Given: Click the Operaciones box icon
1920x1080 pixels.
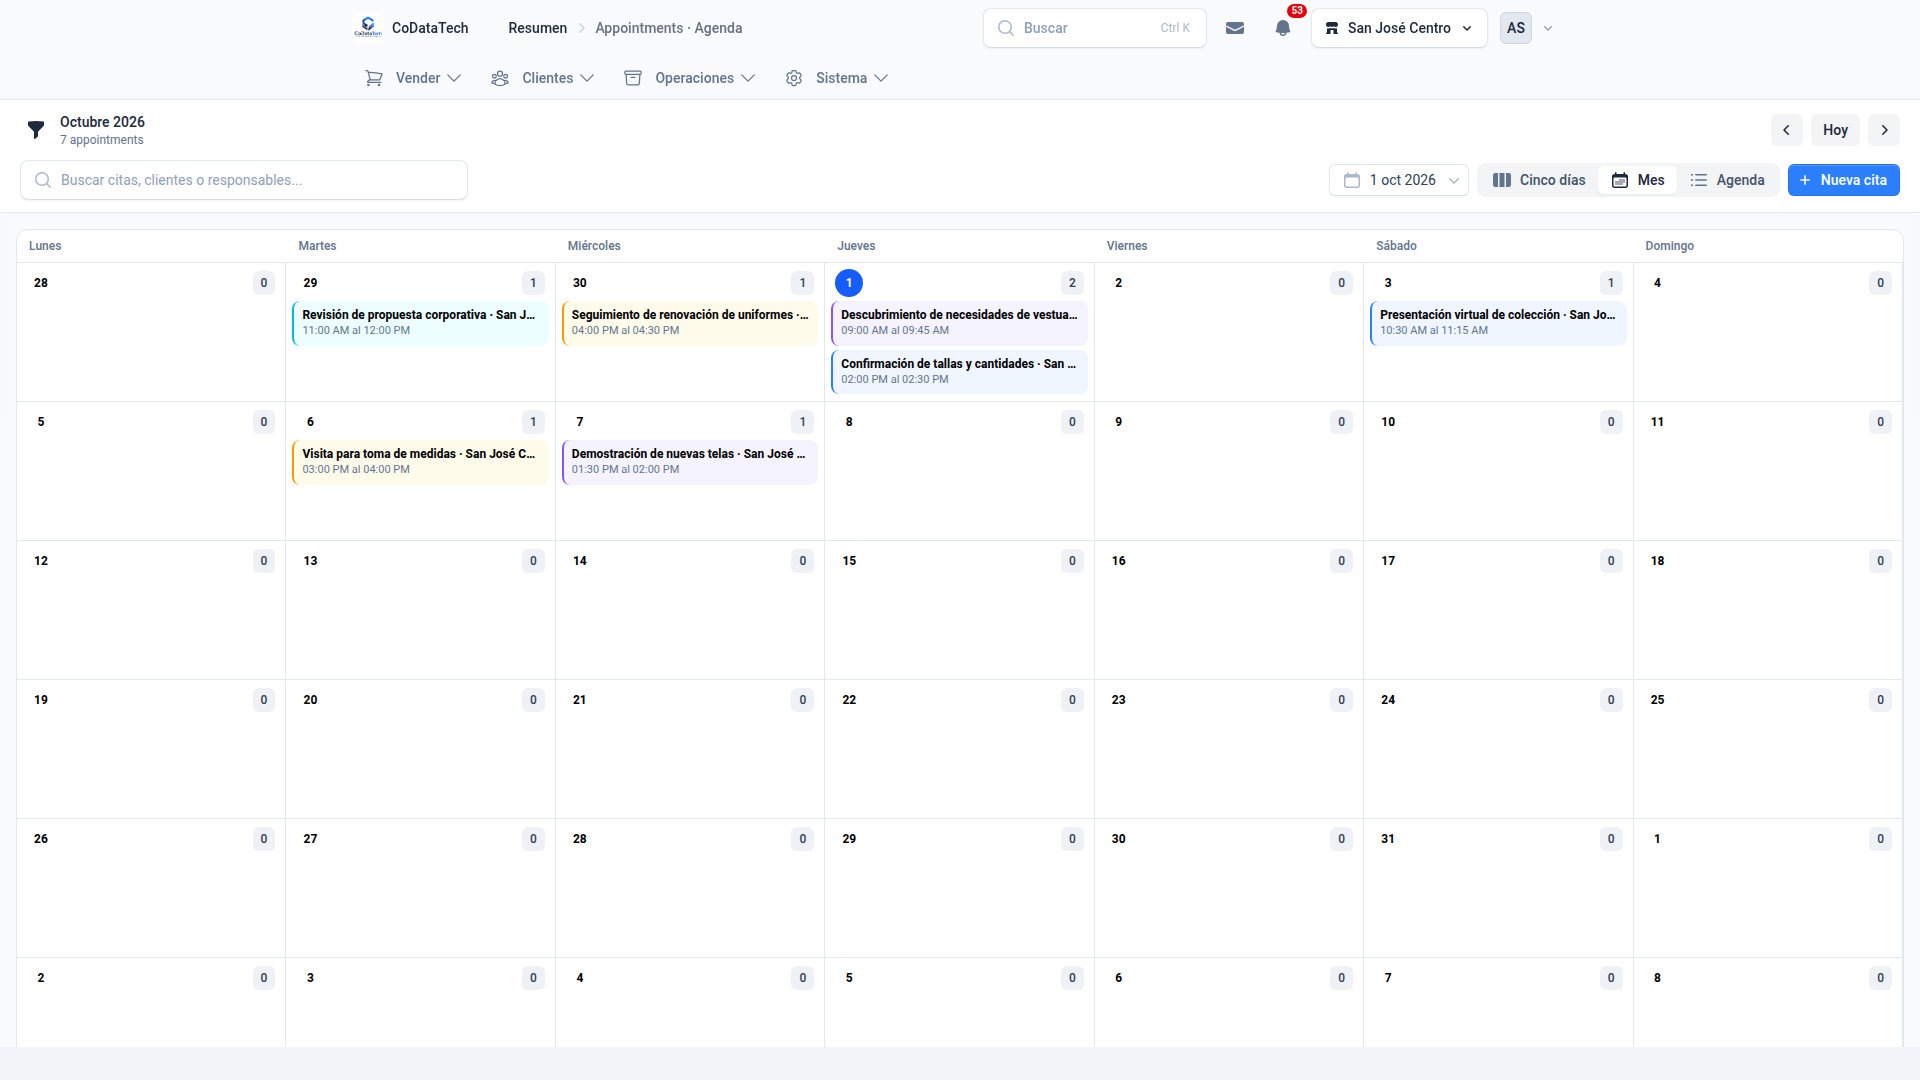Looking at the screenshot, I should coord(633,78).
